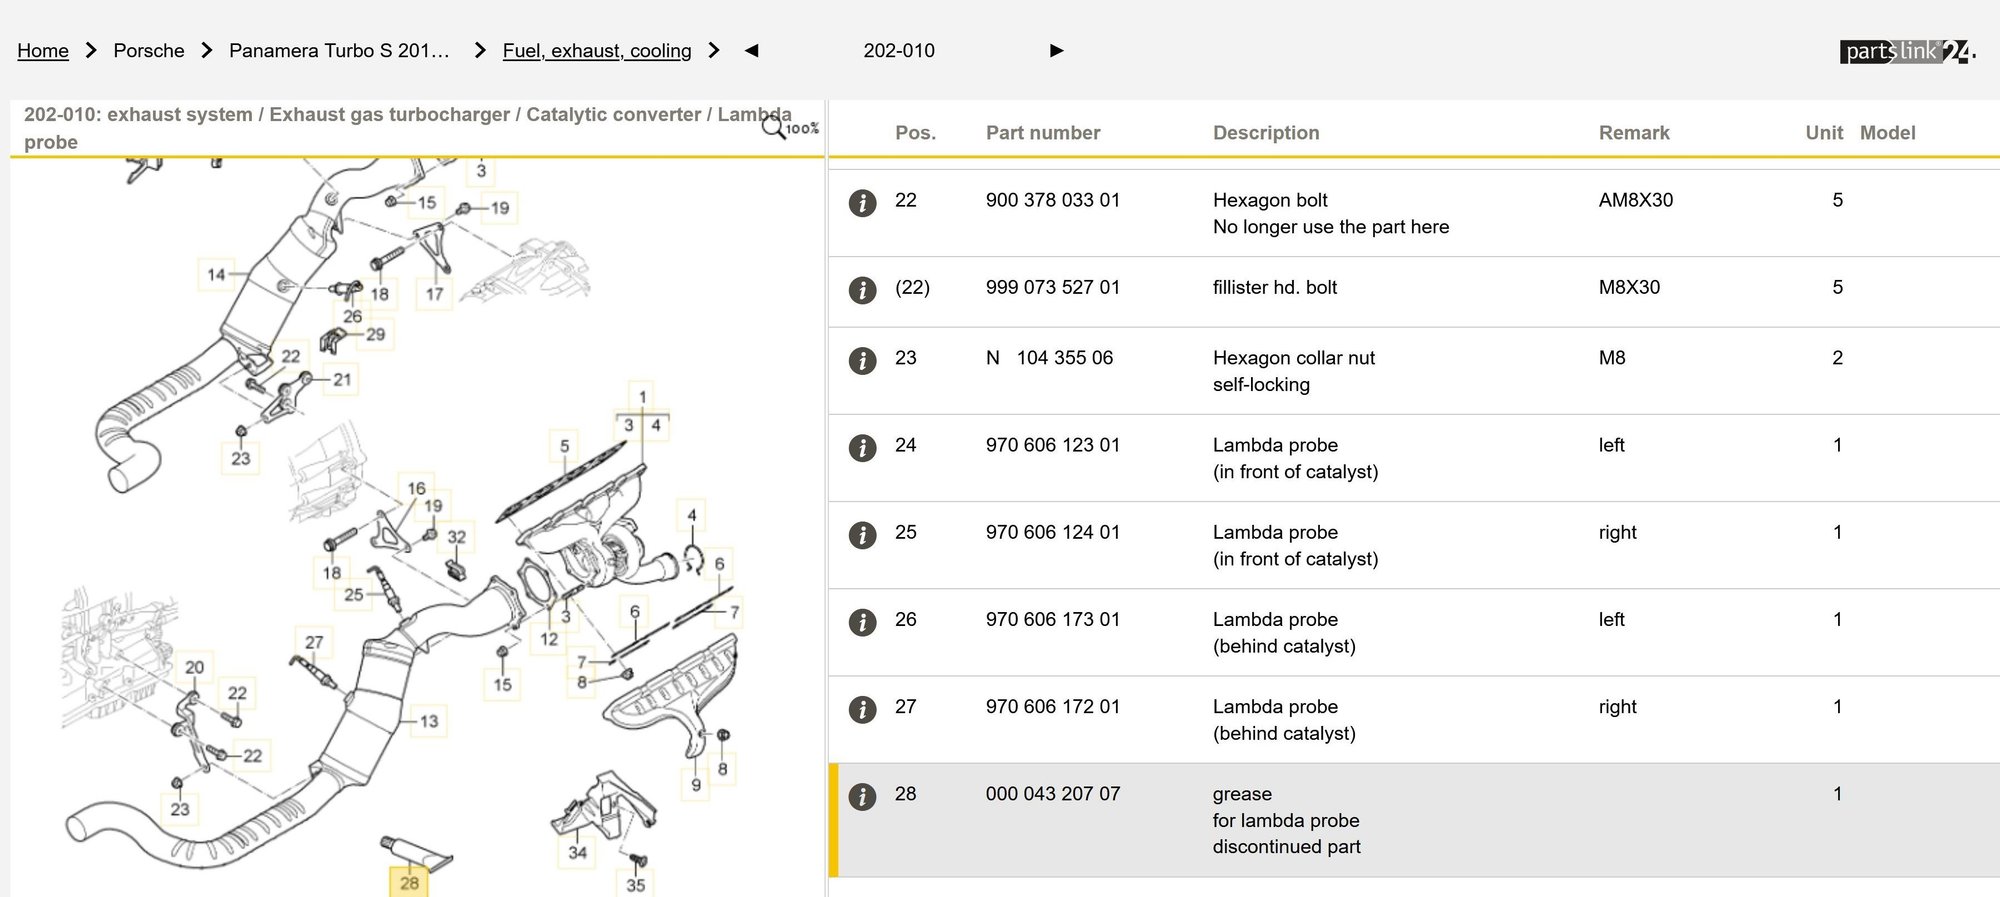The image size is (2000, 897).
Task: Click chevron after Panamera Turbo S
Action: coord(480,51)
